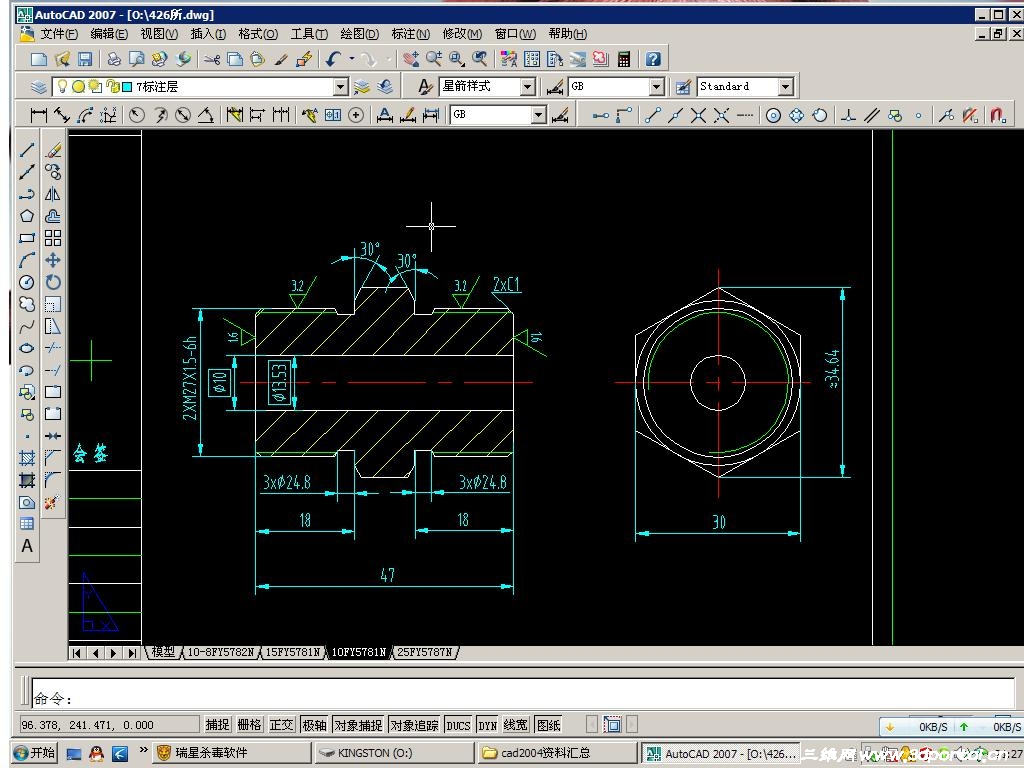Select the Spline draw tool
The image size is (1024, 768).
(27, 327)
